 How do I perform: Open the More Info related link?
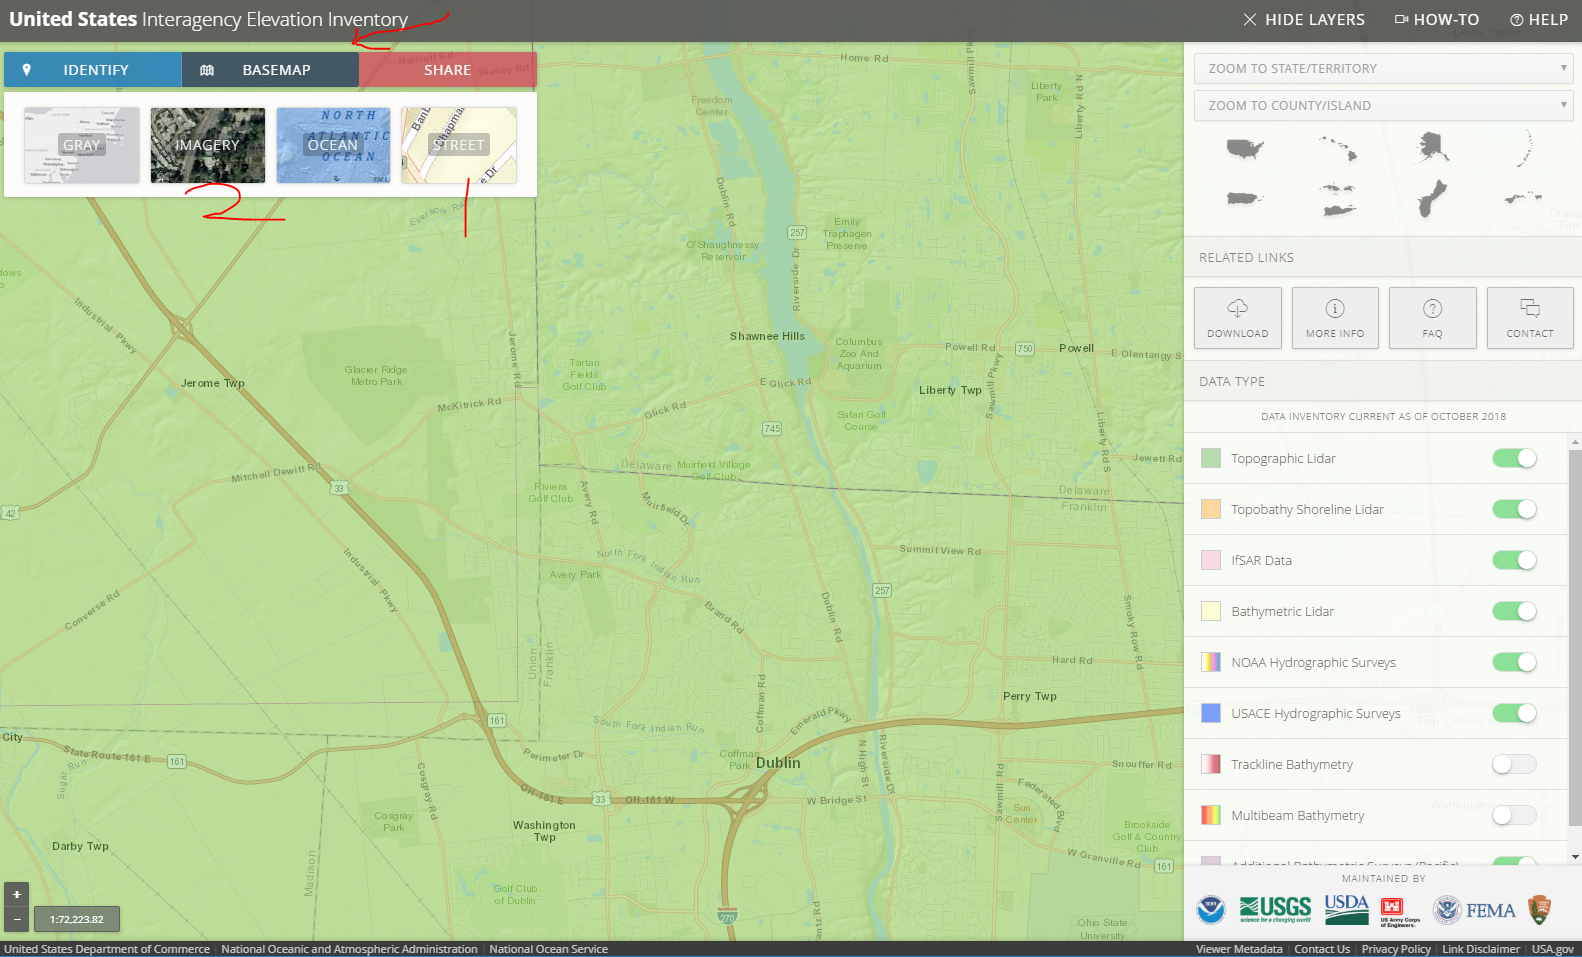tap(1335, 318)
